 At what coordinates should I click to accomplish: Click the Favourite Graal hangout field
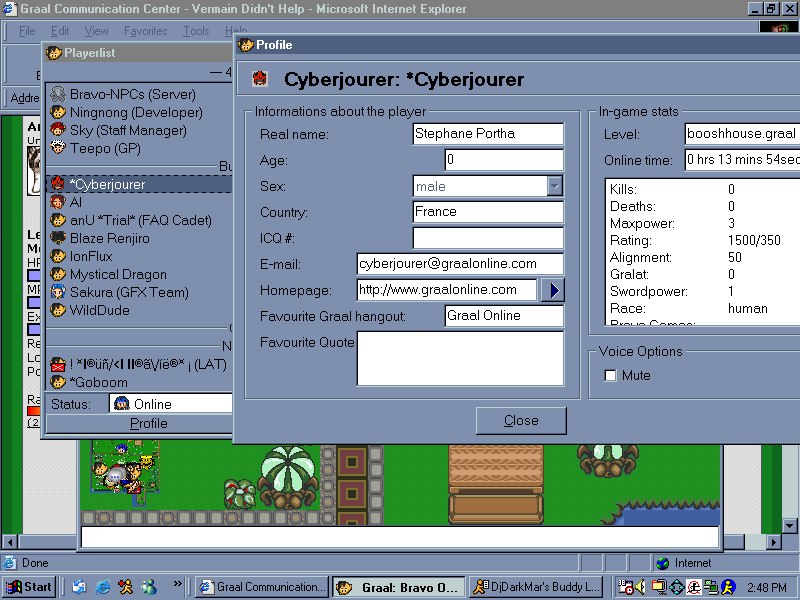(504, 316)
